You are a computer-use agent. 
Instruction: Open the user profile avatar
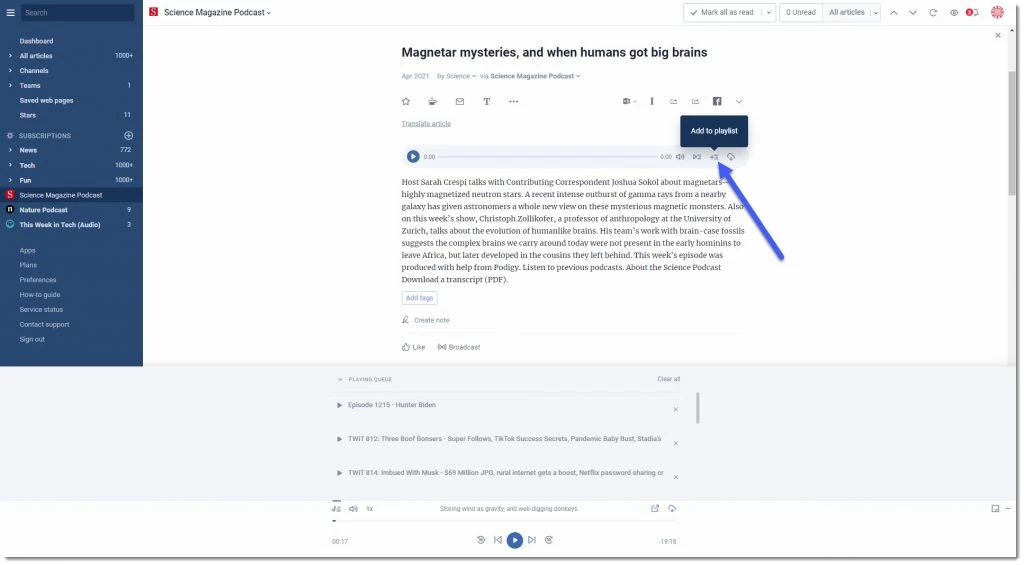(997, 12)
